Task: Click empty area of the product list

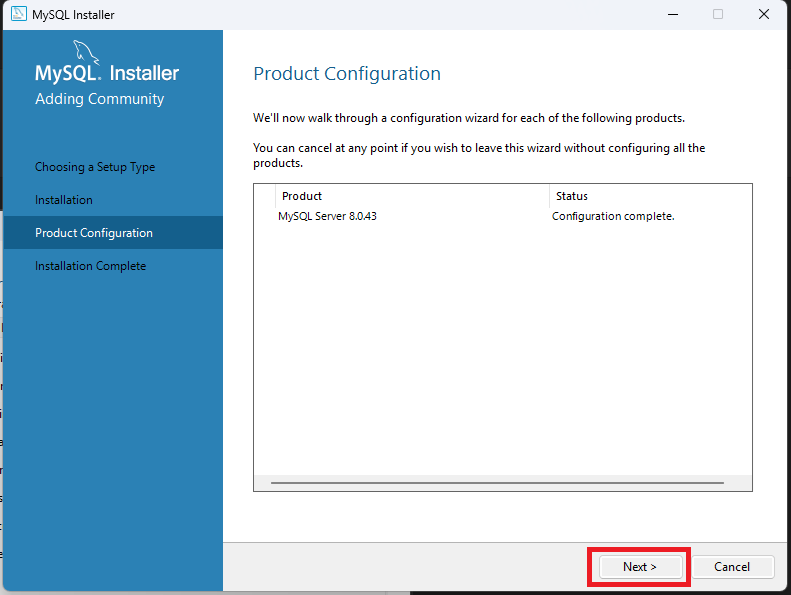Action: 502,348
